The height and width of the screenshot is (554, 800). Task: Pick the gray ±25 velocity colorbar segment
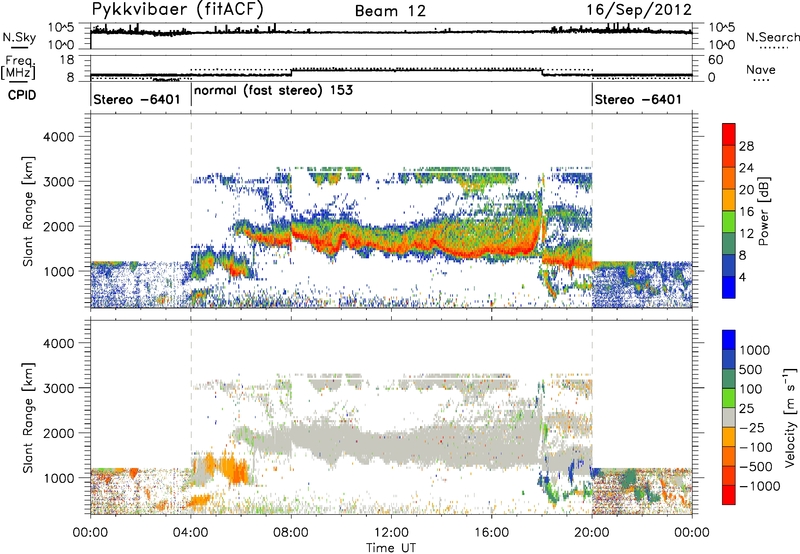click(x=729, y=417)
